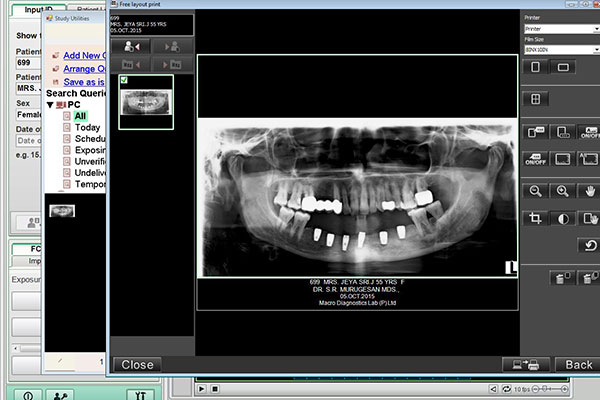Screen dimensions: 600x400
Task: Select the Tempor… search query
Action: click(x=90, y=184)
